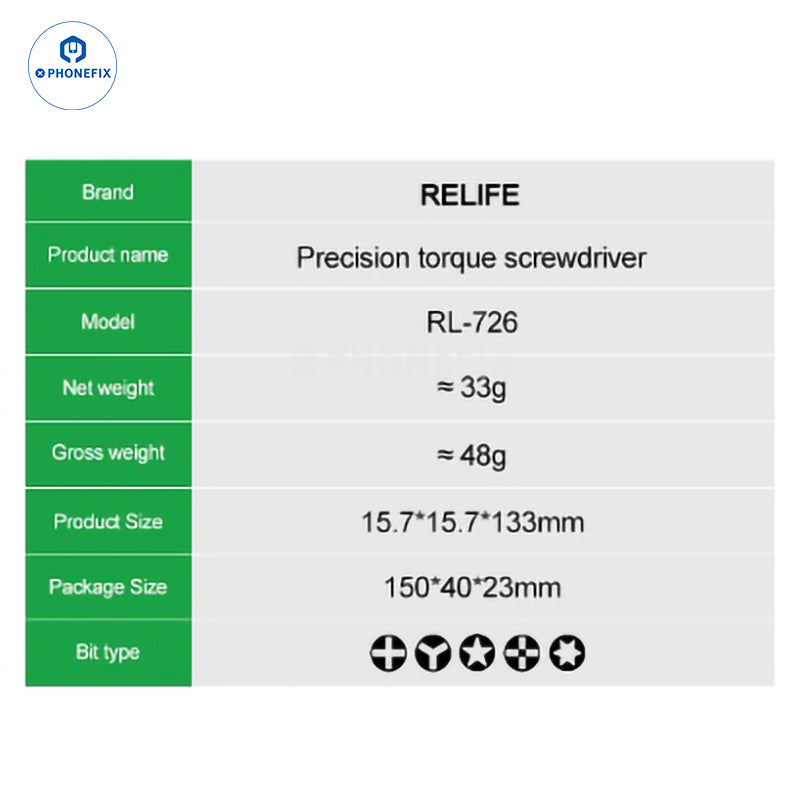
Task: Click the Model label cell
Action: 108,322
